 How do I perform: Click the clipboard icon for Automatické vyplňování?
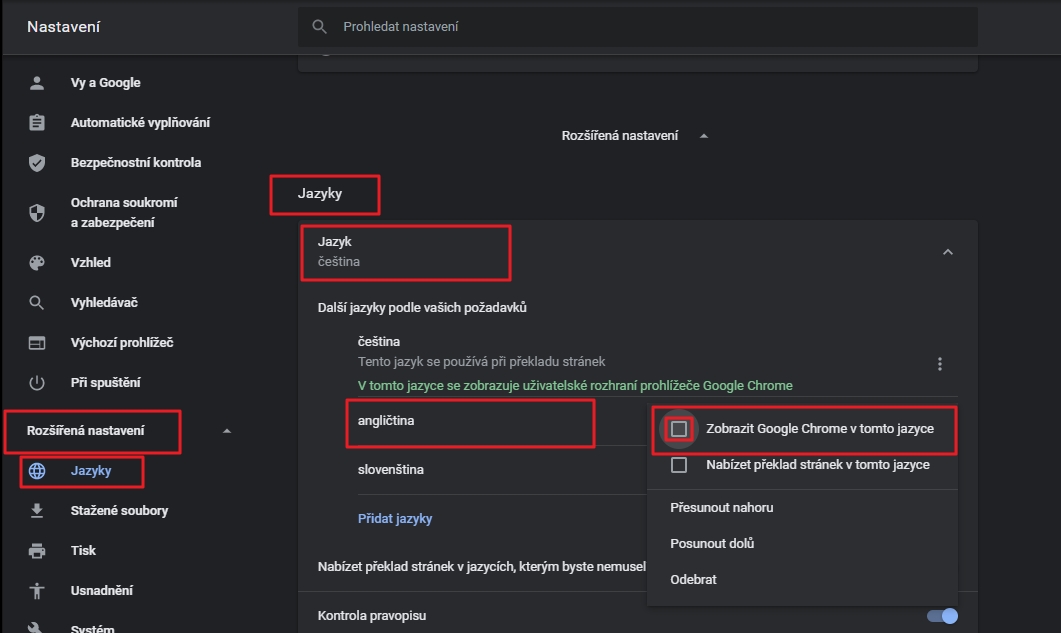point(37,123)
